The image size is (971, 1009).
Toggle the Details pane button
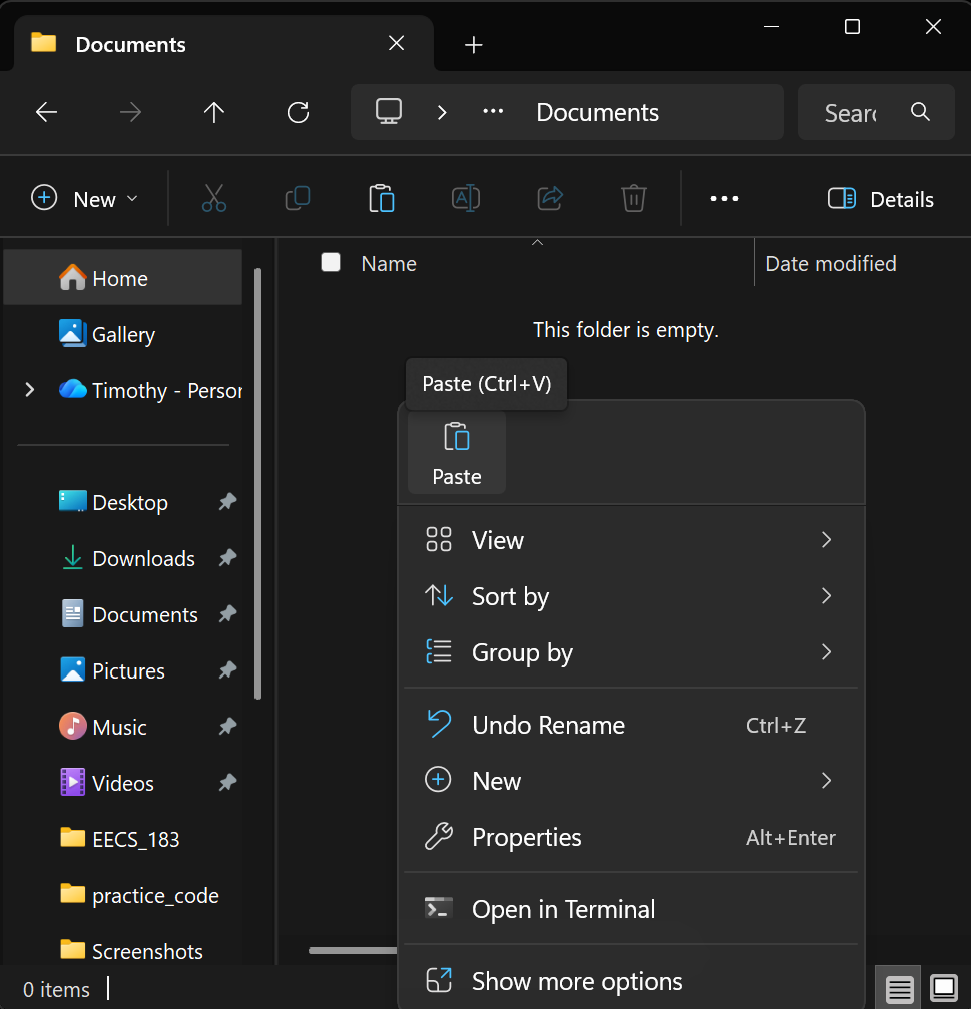[x=880, y=199]
